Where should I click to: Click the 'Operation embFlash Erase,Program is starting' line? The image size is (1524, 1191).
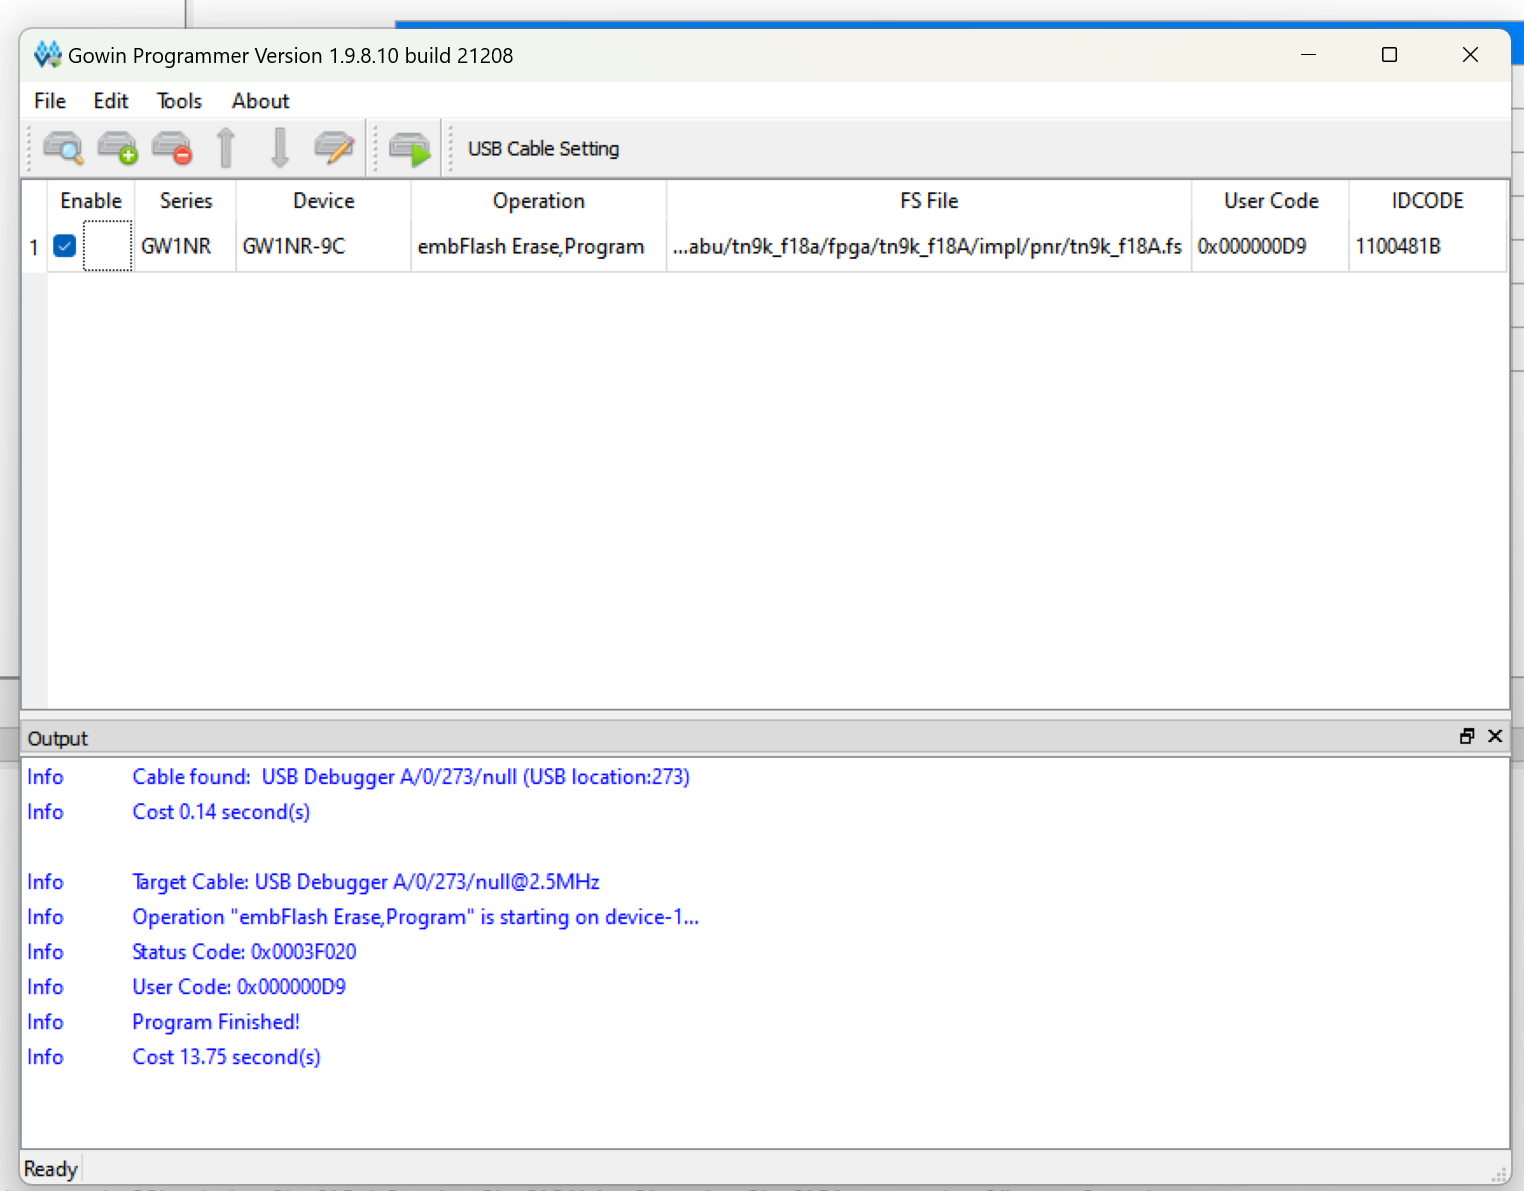click(x=416, y=917)
